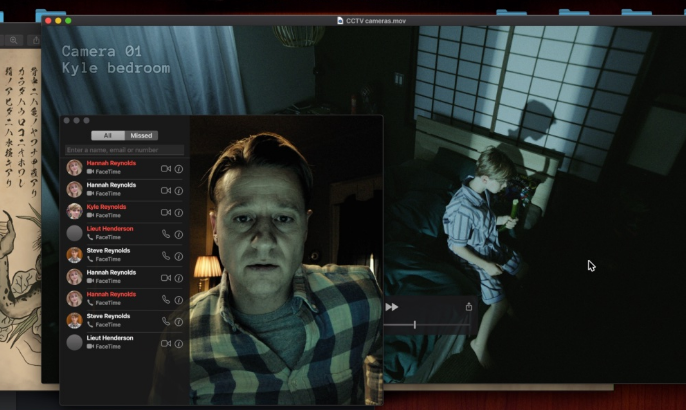Call back the missed Lieut Henderson audio call

pyautogui.click(x=166, y=234)
